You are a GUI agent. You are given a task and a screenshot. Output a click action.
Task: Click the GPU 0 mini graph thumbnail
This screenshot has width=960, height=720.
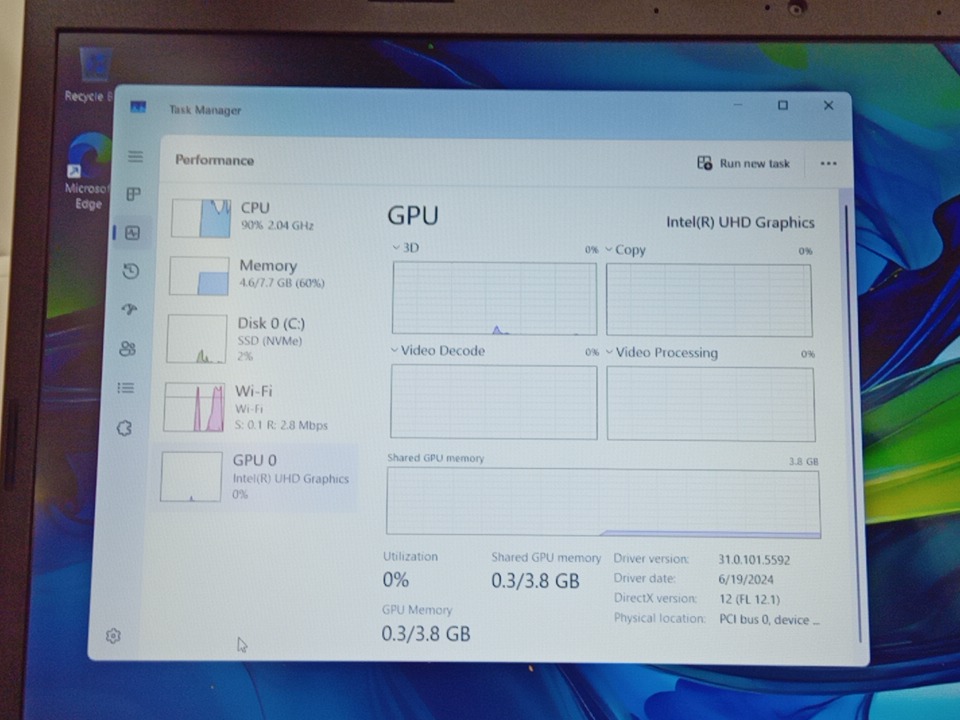coord(191,477)
